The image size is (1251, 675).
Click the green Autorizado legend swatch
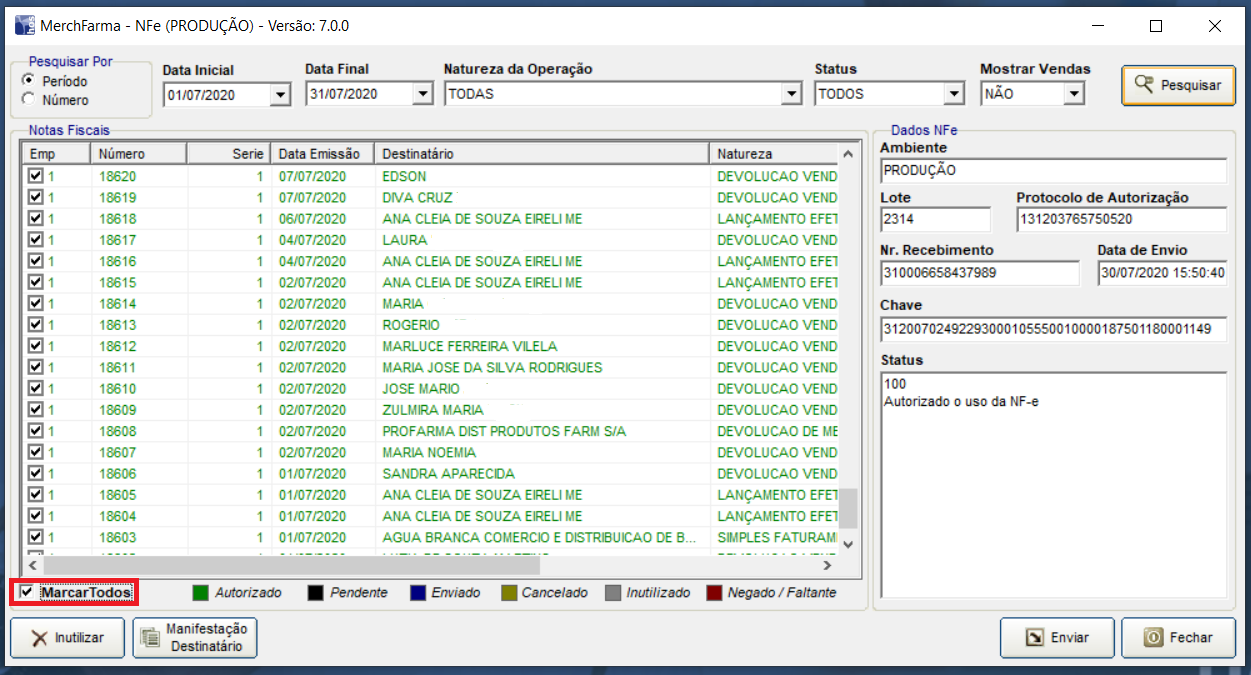click(x=200, y=593)
